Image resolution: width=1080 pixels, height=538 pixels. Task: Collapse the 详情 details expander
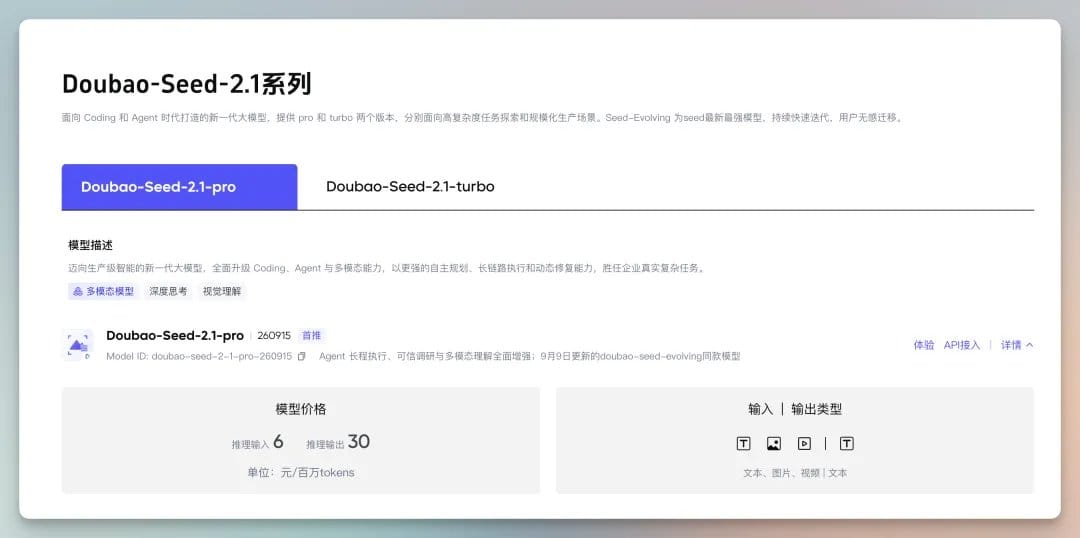1017,344
